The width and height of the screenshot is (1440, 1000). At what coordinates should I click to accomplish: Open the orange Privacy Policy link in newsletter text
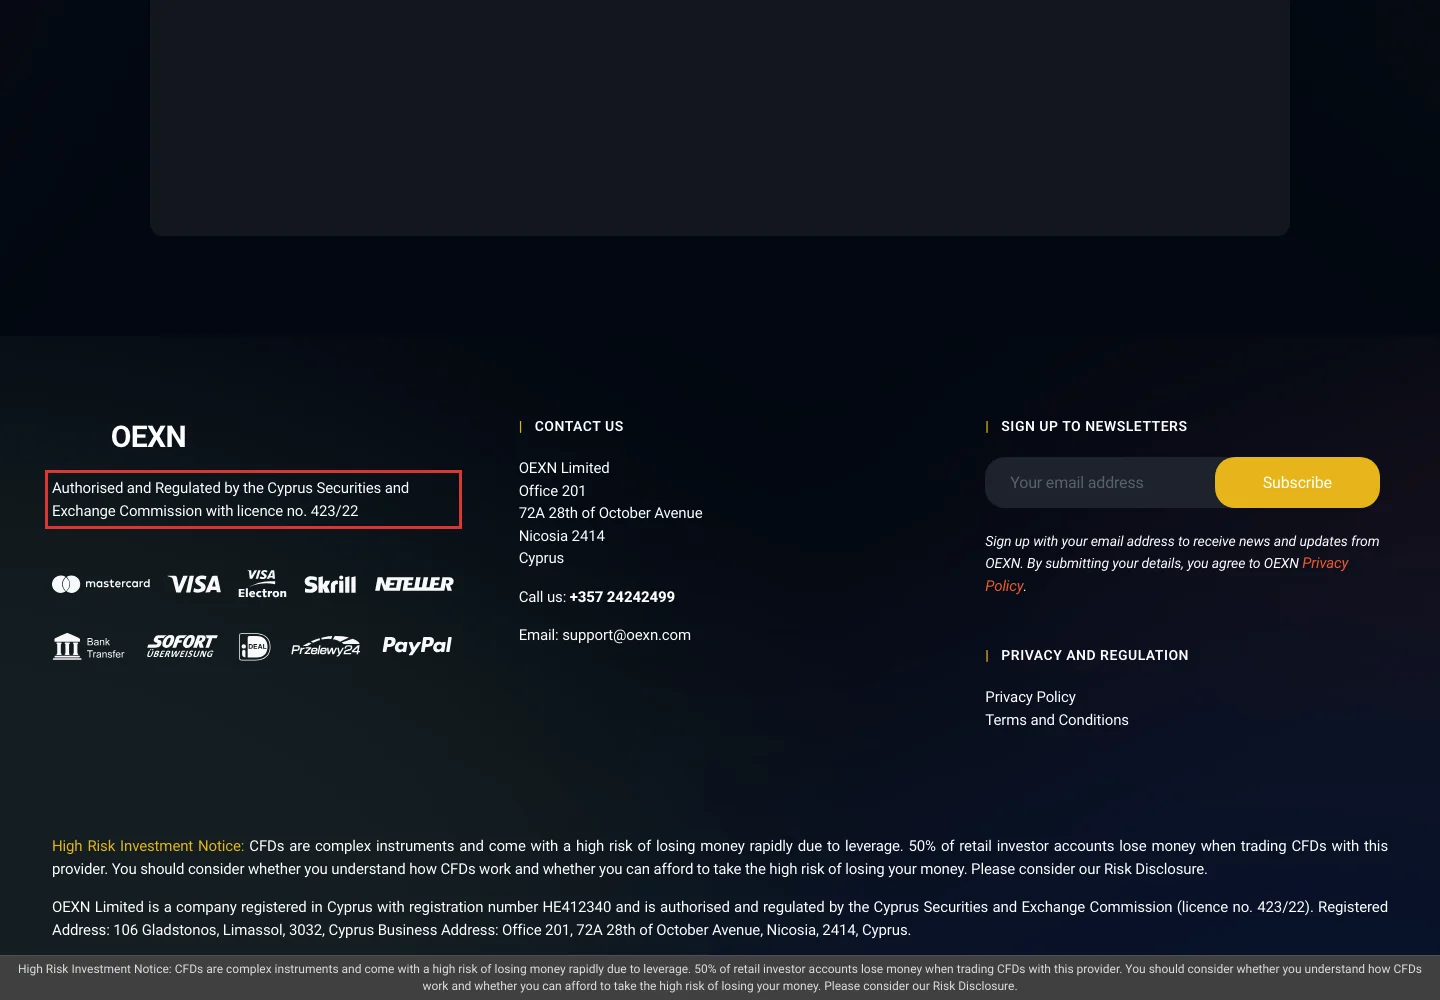click(x=1325, y=563)
